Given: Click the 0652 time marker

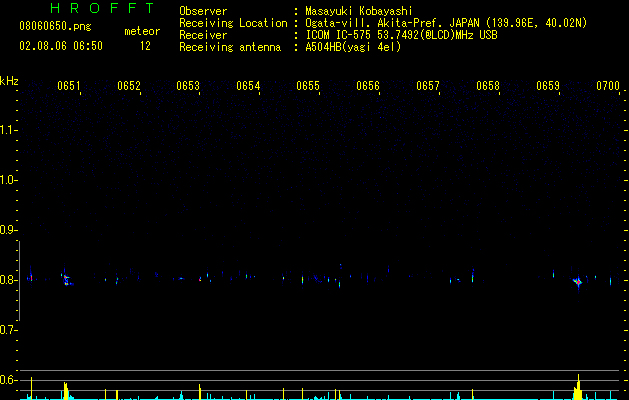Looking at the screenshot, I should click(129, 86).
